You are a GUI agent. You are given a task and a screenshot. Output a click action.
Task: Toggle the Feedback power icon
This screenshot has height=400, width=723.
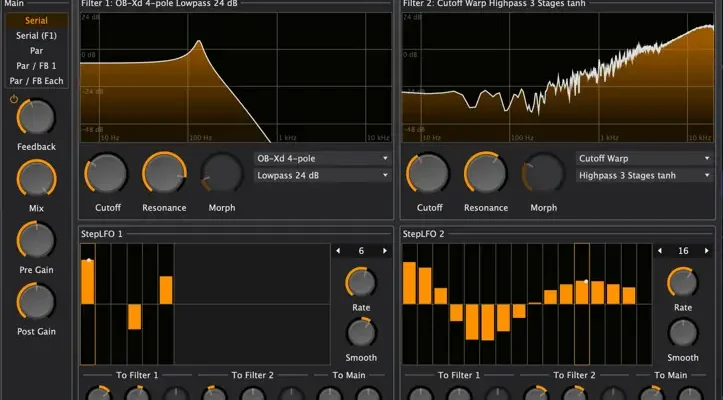(x=14, y=99)
